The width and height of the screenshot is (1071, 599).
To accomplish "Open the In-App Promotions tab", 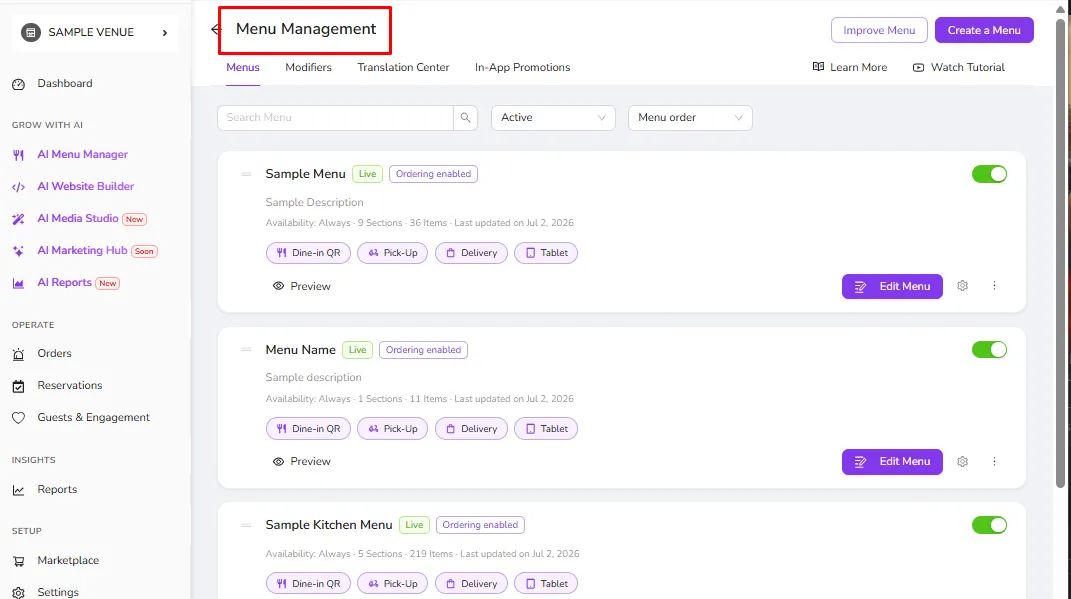I will pyautogui.click(x=522, y=68).
